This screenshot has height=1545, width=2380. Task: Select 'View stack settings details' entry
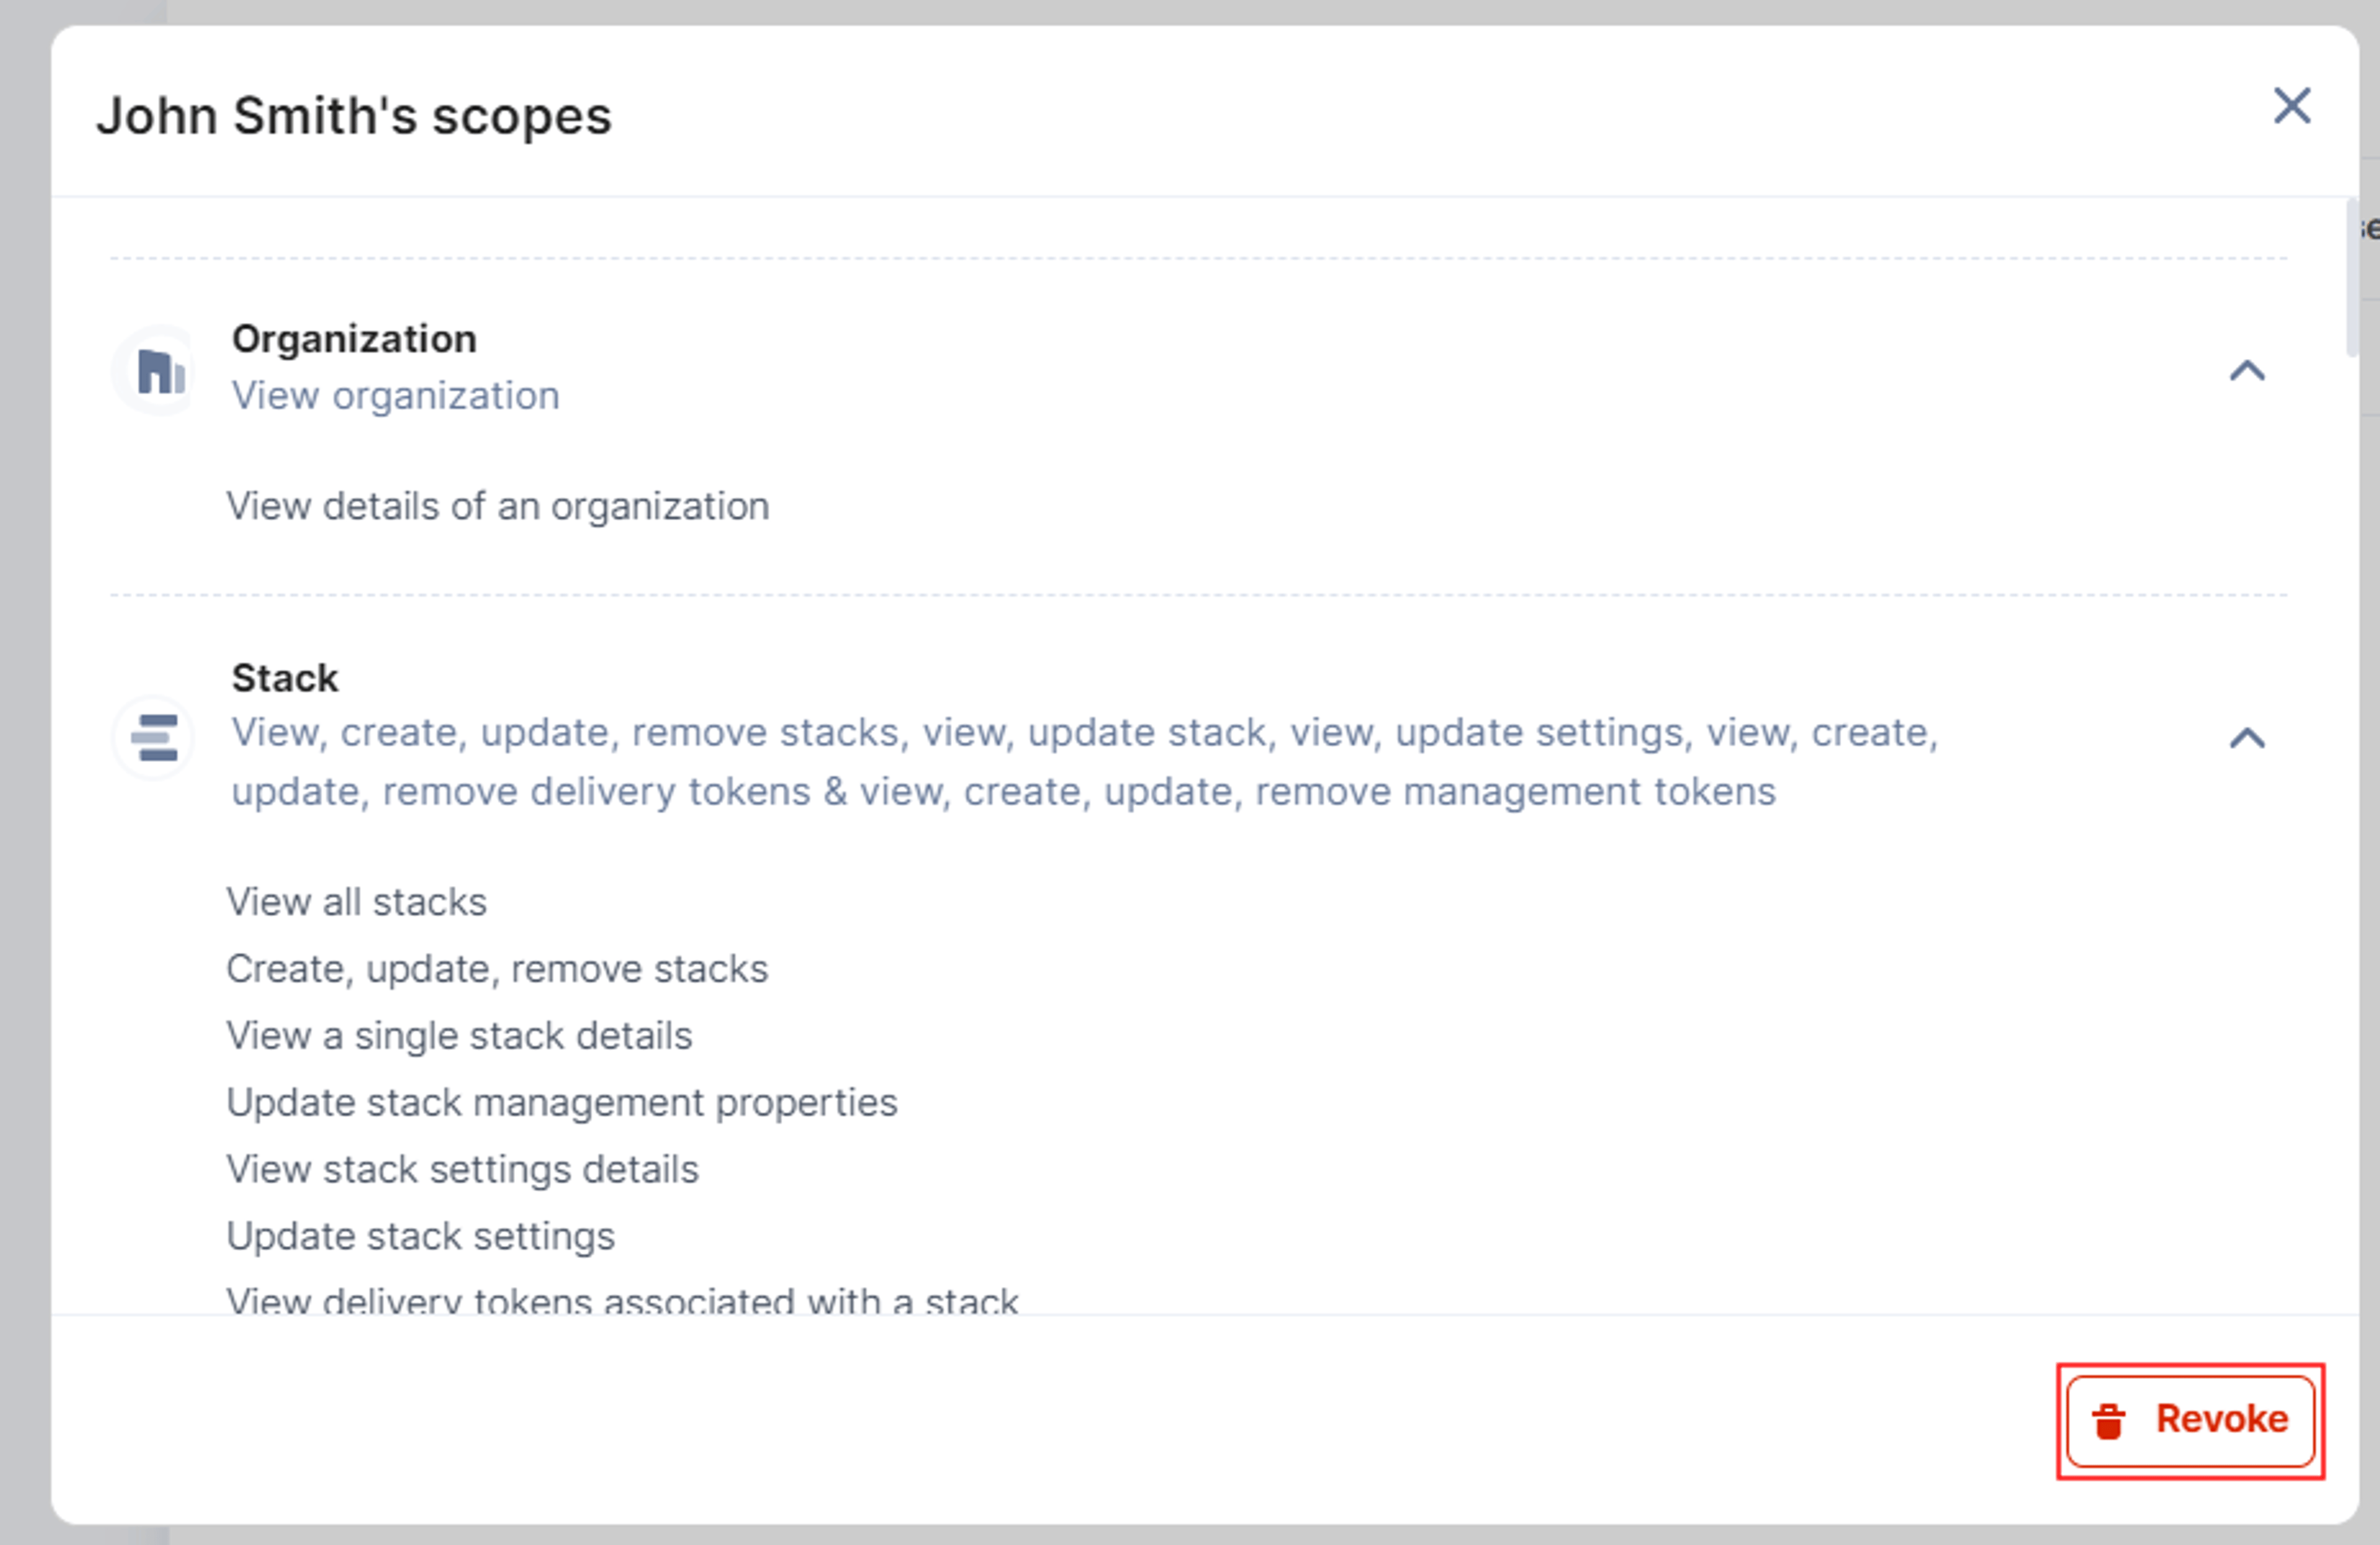(463, 1170)
